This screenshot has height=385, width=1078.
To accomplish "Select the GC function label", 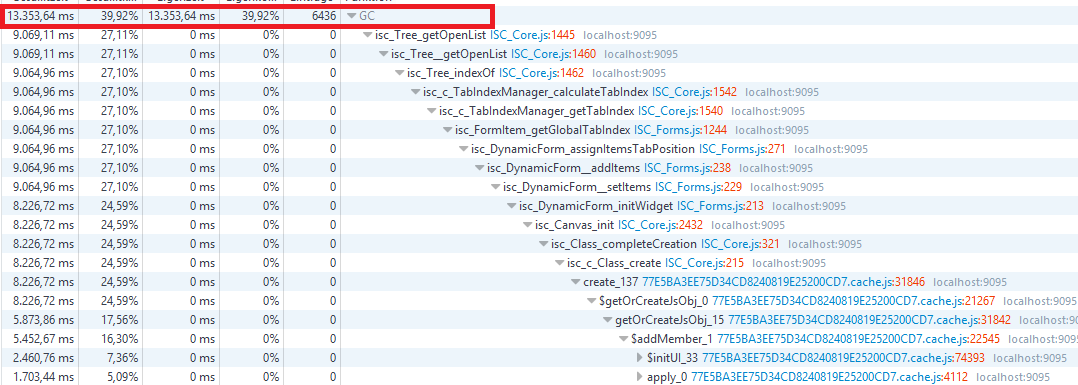I will click(366, 16).
